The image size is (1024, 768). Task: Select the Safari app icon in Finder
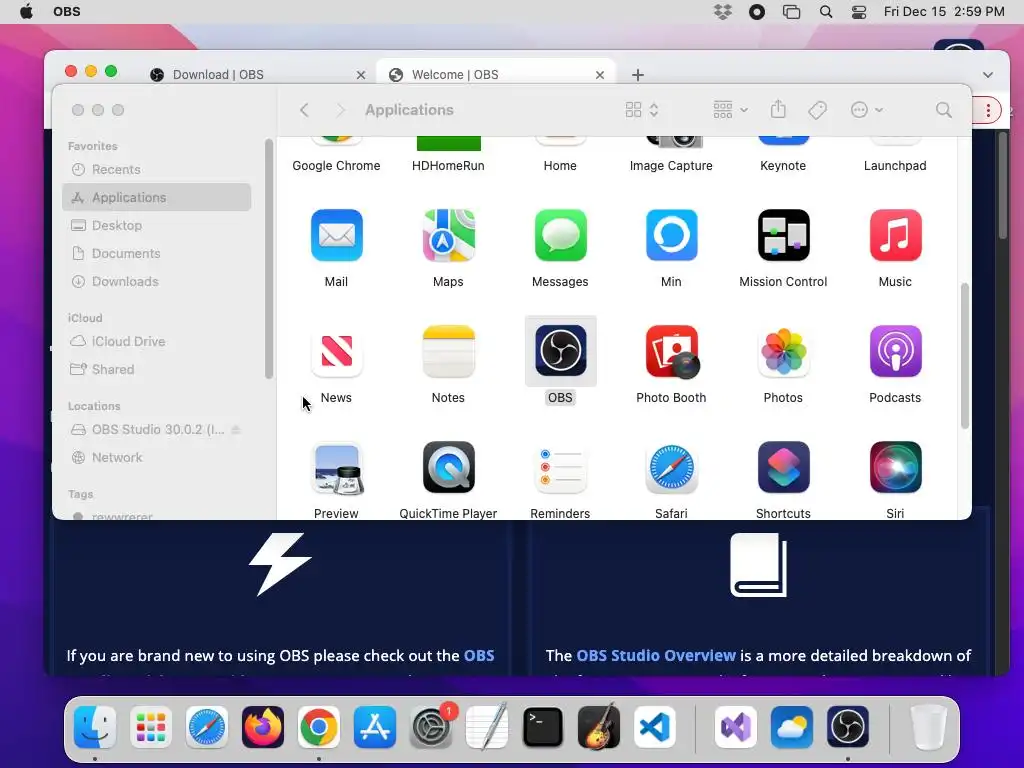coord(671,468)
